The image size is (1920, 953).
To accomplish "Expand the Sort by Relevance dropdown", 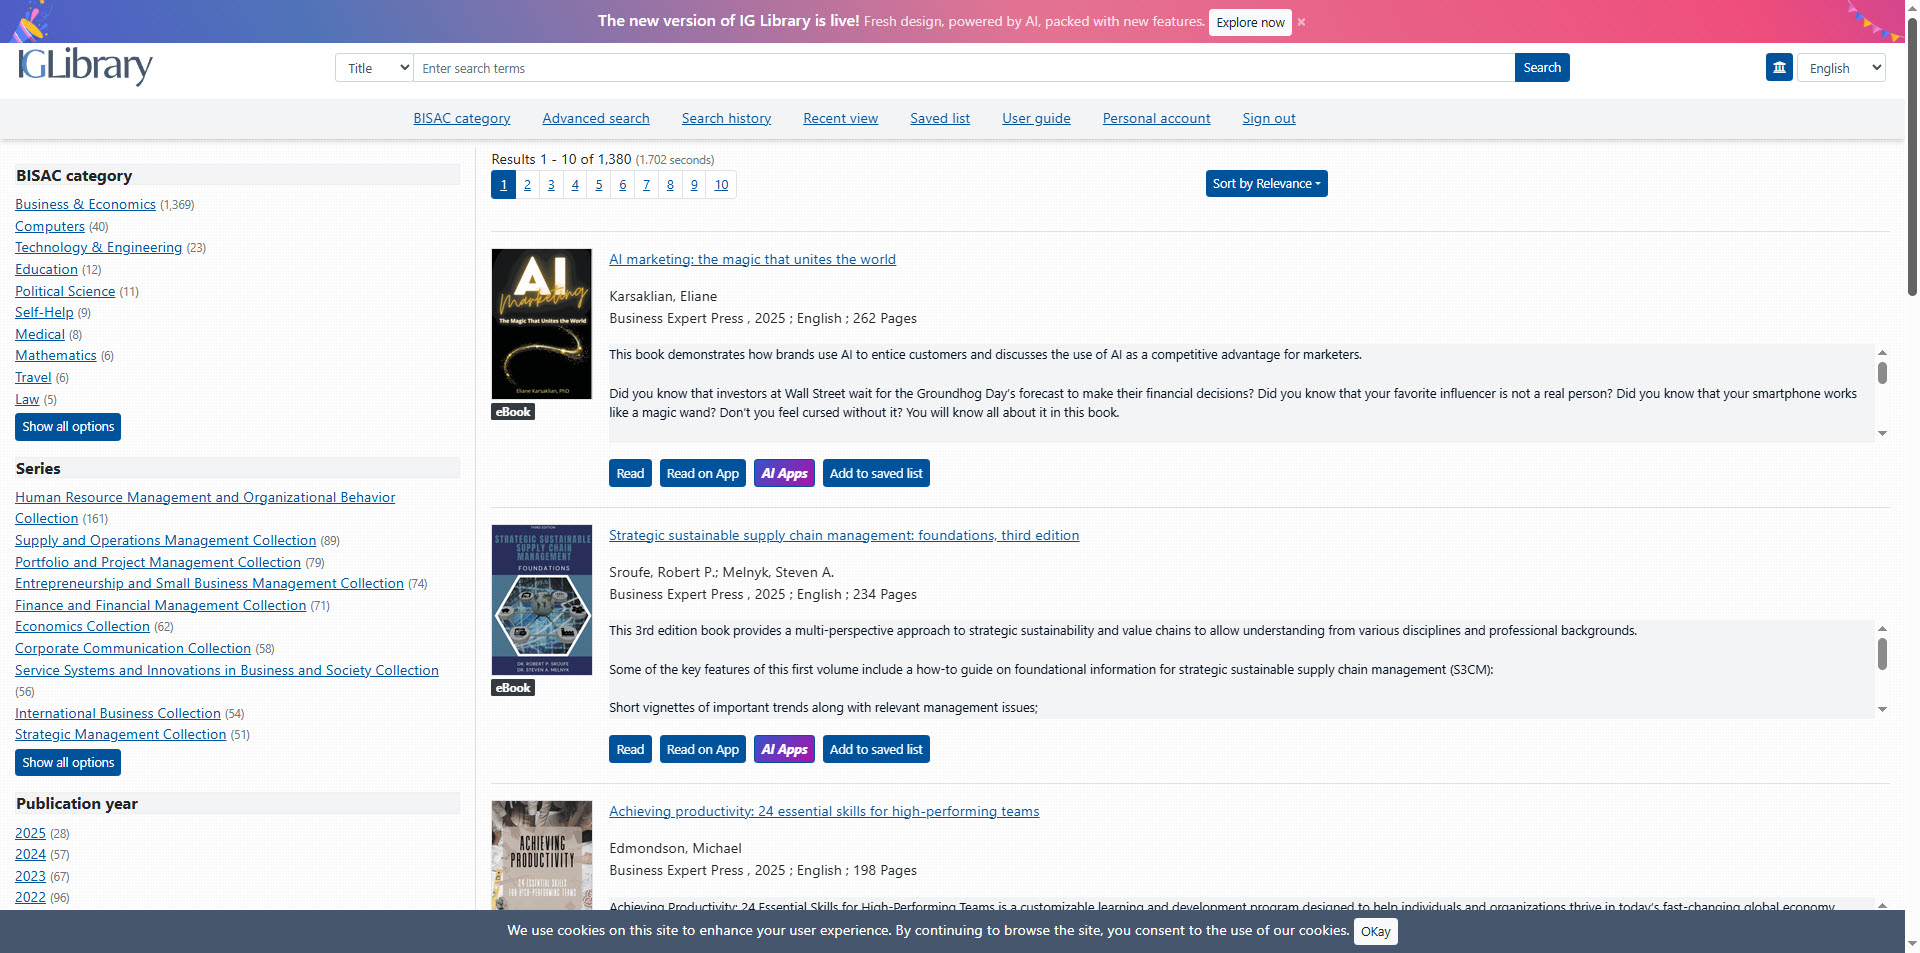I will [1266, 184].
